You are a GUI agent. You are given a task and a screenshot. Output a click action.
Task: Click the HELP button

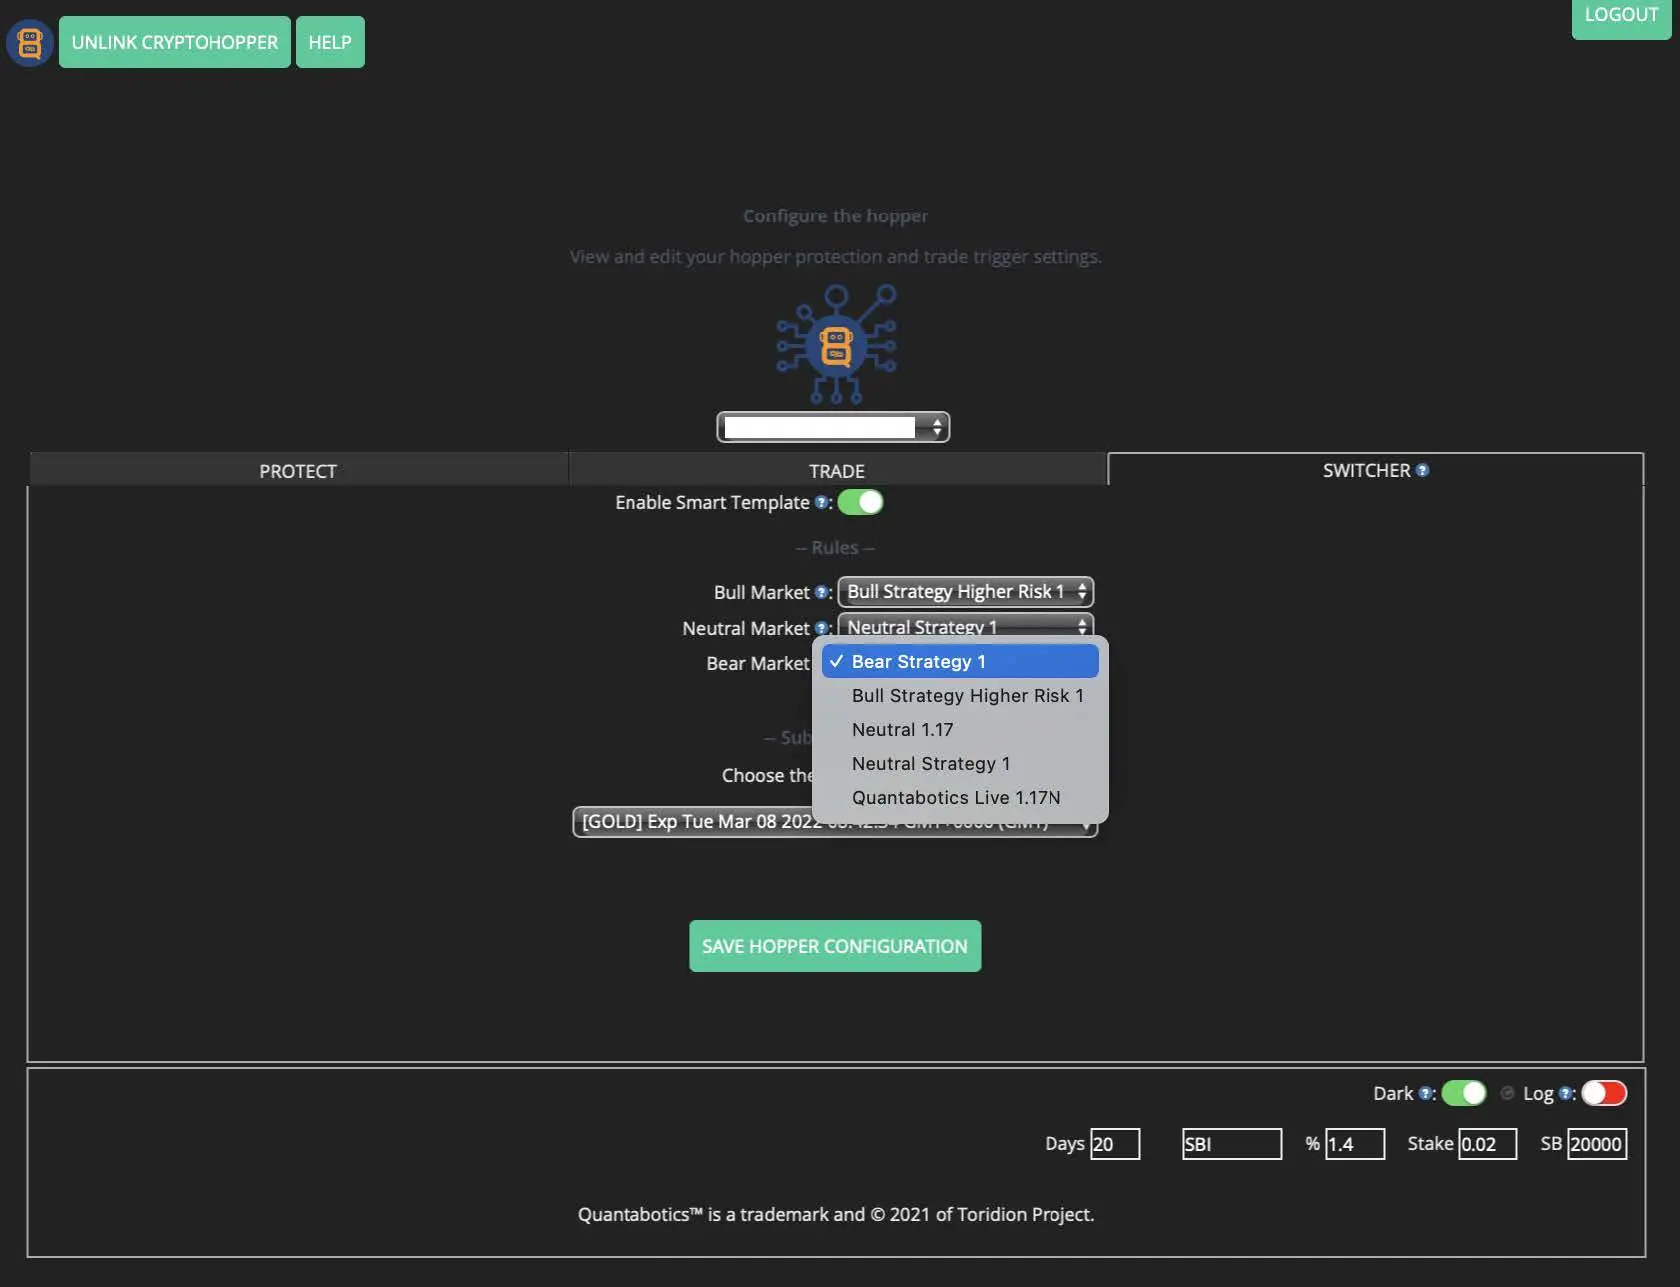pyautogui.click(x=330, y=42)
